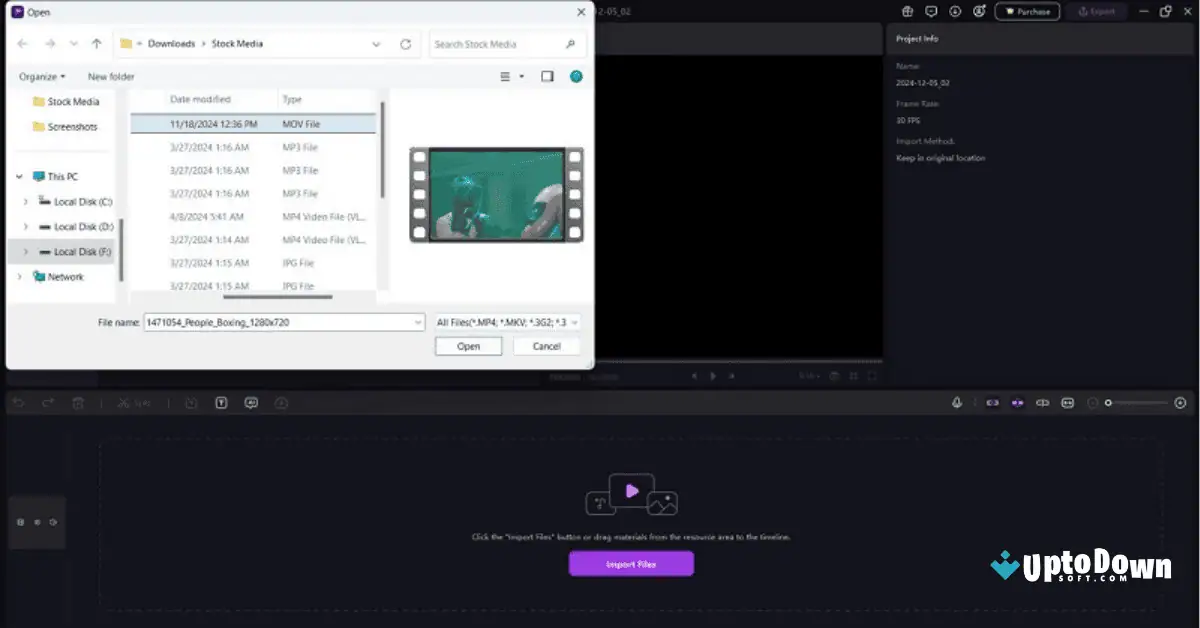The image size is (1200, 628).
Task: Click the voiceover record microphone icon
Action: [x=957, y=403]
